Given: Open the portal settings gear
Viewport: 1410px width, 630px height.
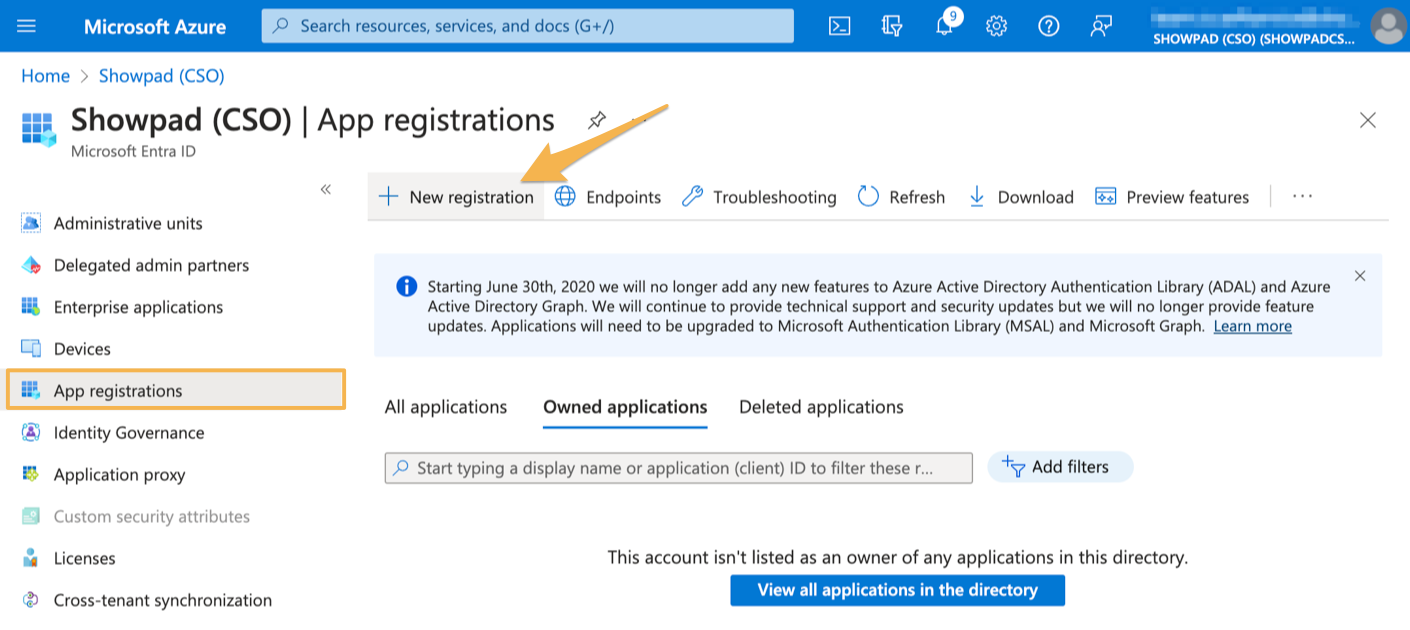Looking at the screenshot, I should [x=996, y=26].
